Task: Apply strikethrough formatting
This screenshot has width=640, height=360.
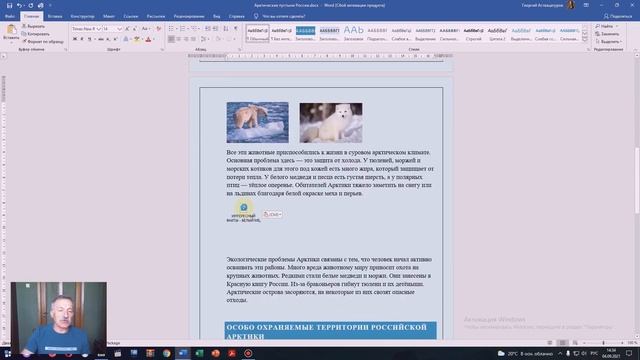Action: [101, 39]
